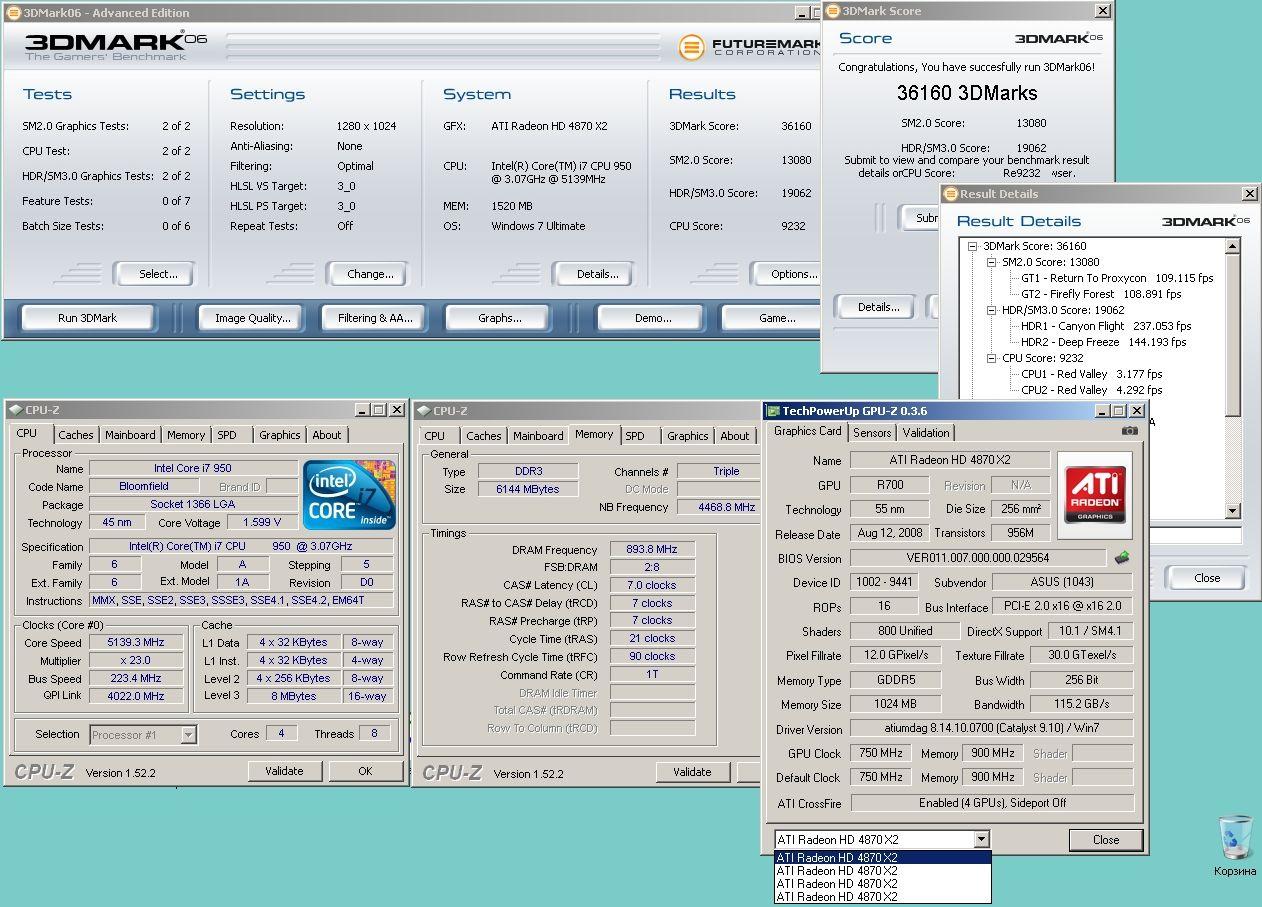
Task: Select the first ATI Radeon HD 4870 X2 list entry
Action: click(x=883, y=858)
